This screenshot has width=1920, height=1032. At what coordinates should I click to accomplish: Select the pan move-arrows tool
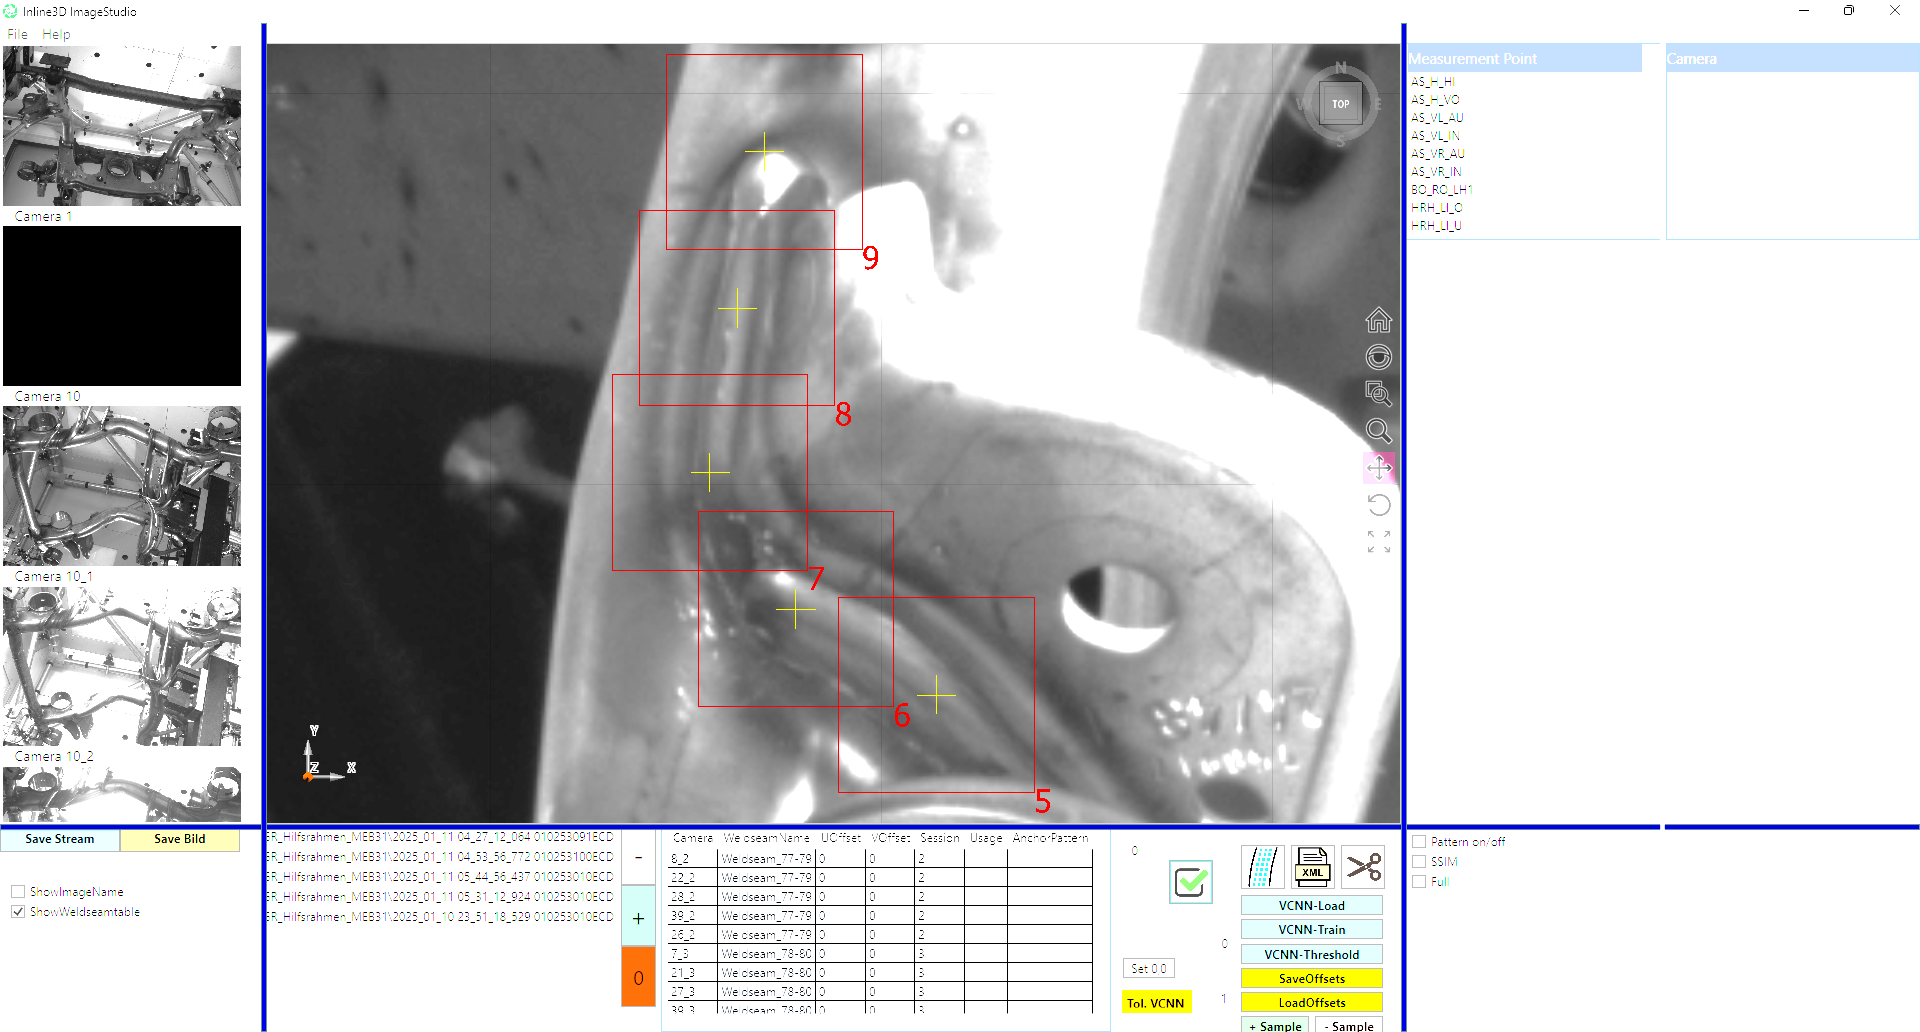1379,467
